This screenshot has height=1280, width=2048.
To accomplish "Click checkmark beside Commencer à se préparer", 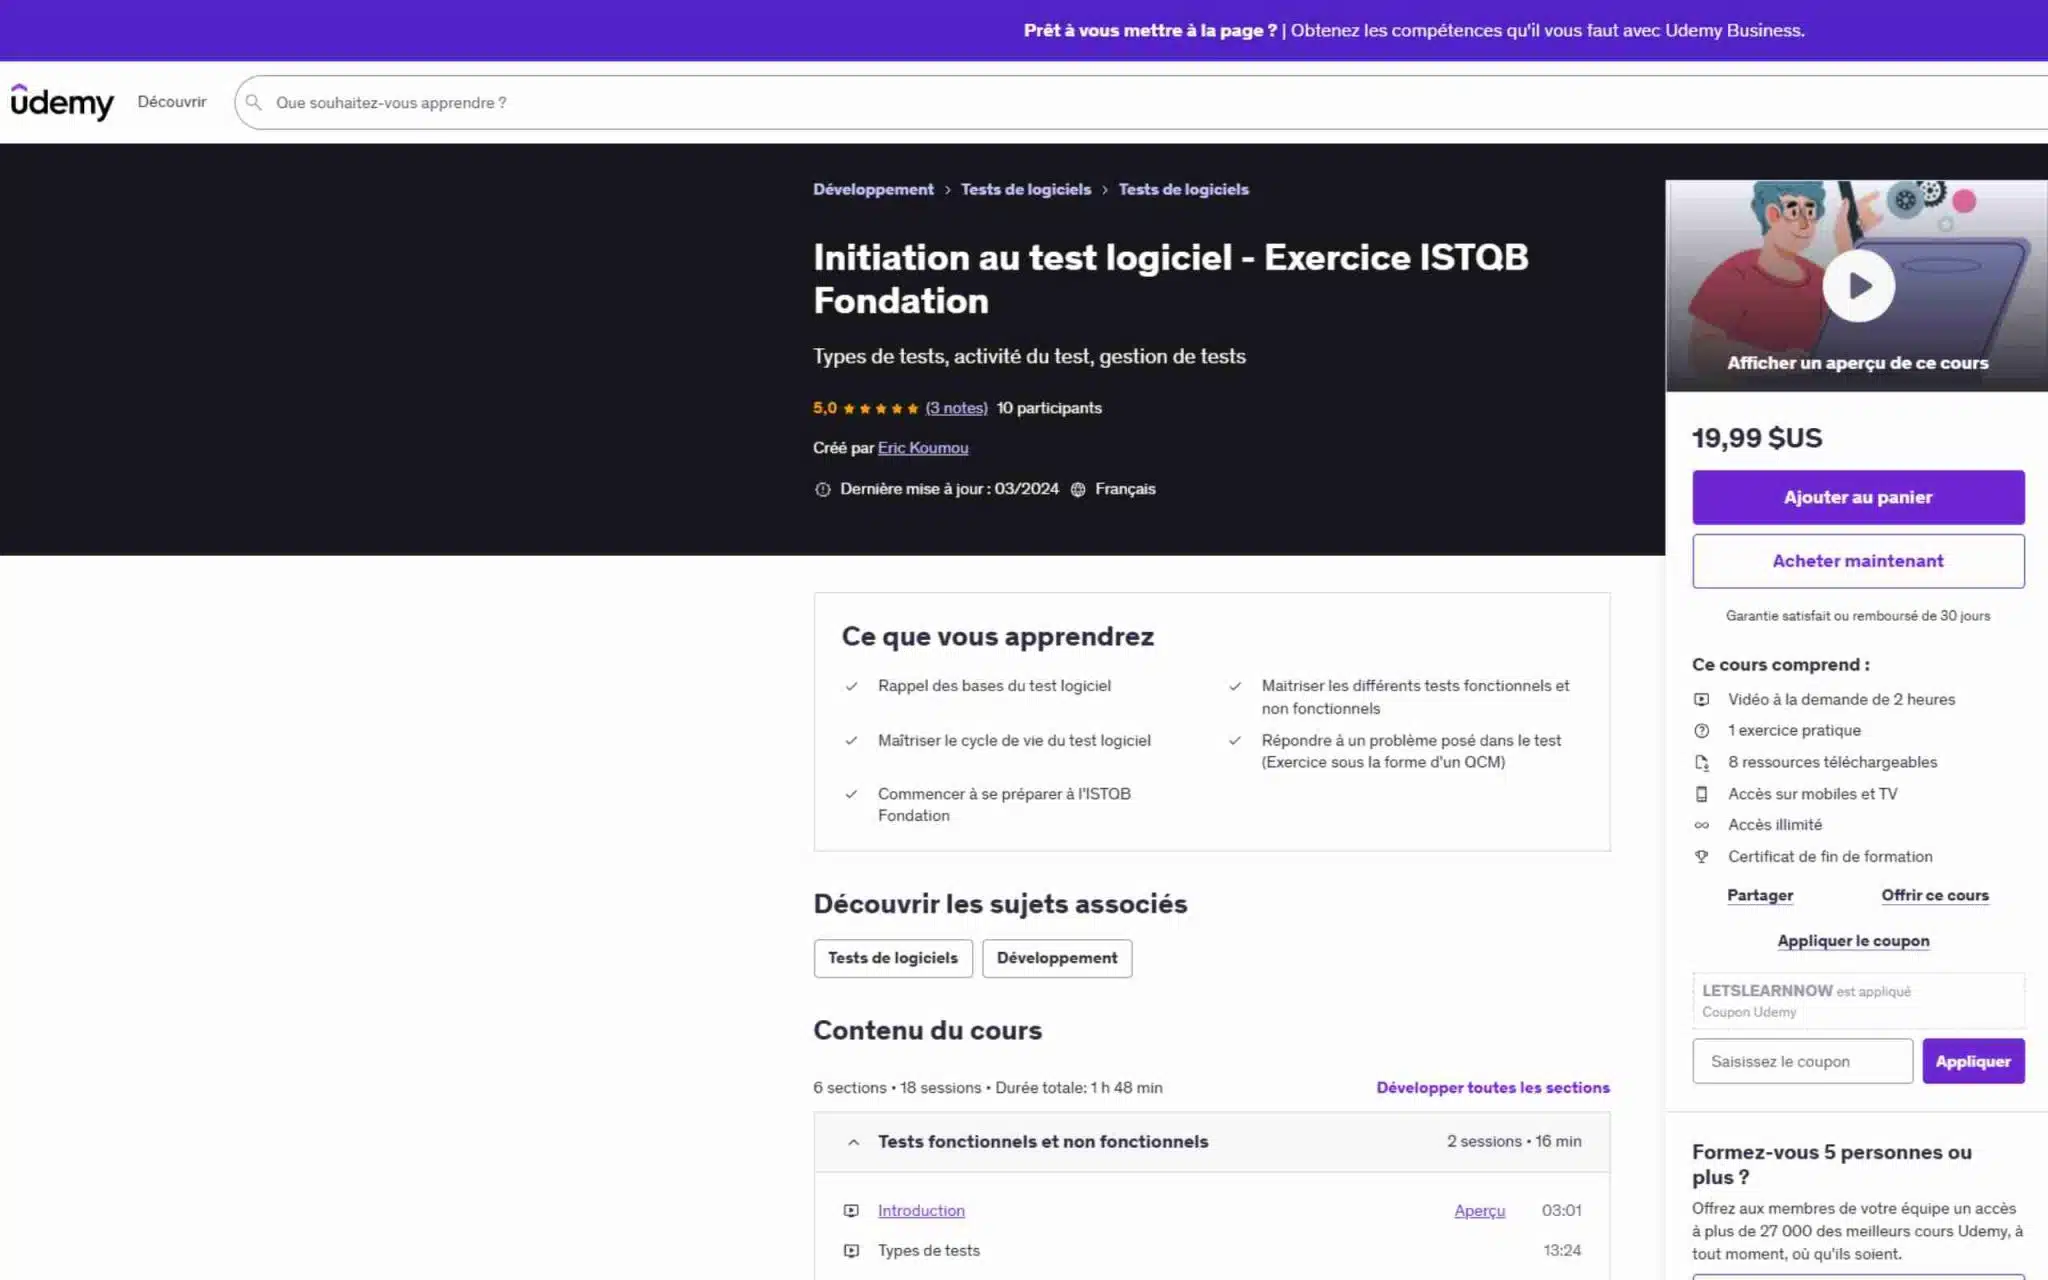I will pos(851,794).
